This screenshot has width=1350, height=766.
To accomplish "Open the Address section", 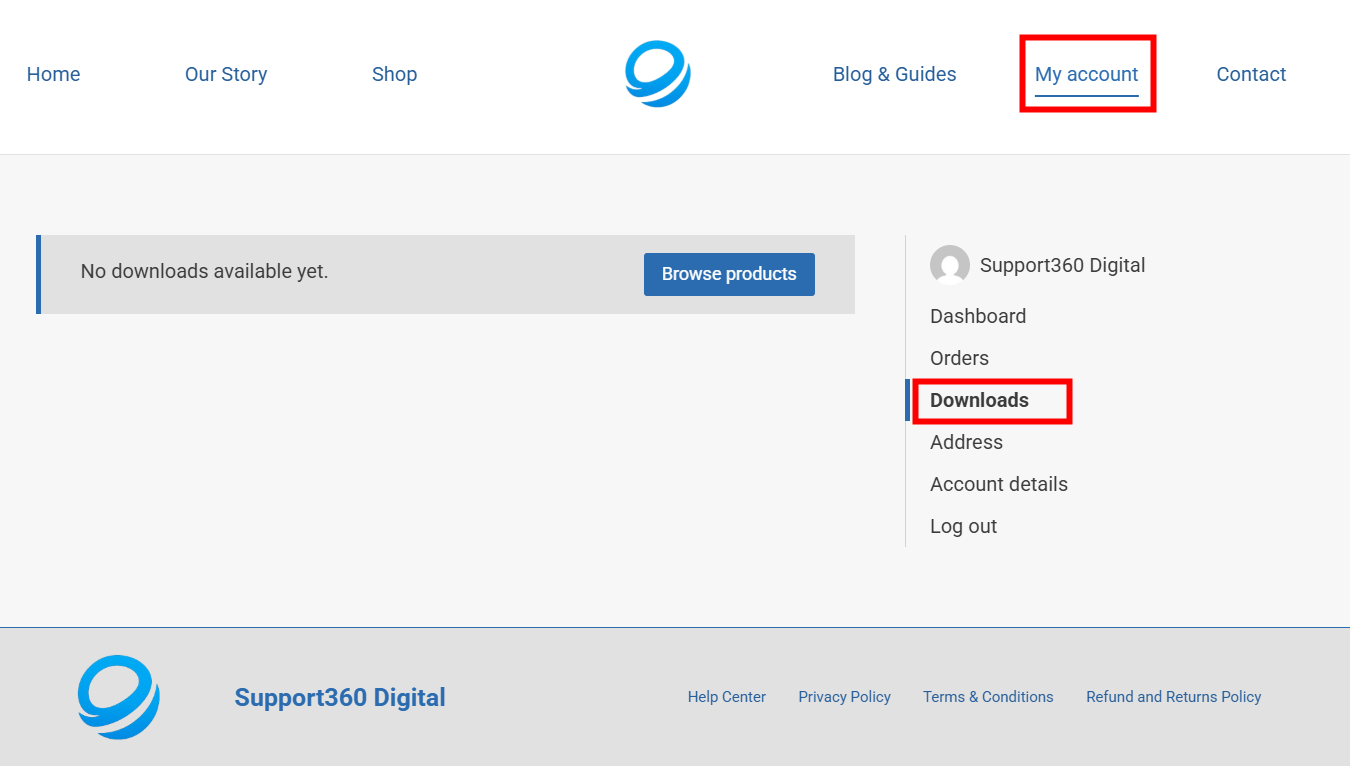I will coord(966,442).
